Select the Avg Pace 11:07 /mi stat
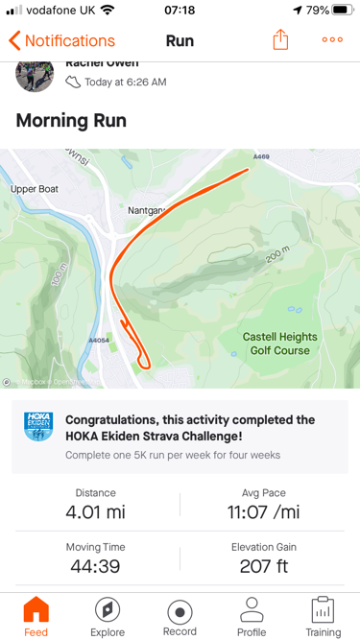This screenshot has width=360, height=640. tap(263, 505)
